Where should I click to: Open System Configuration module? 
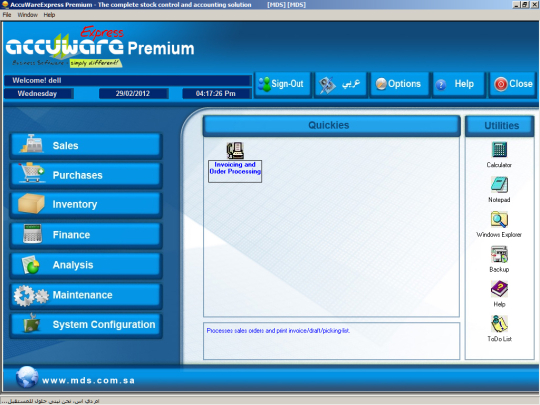pyautogui.click(x=86, y=325)
